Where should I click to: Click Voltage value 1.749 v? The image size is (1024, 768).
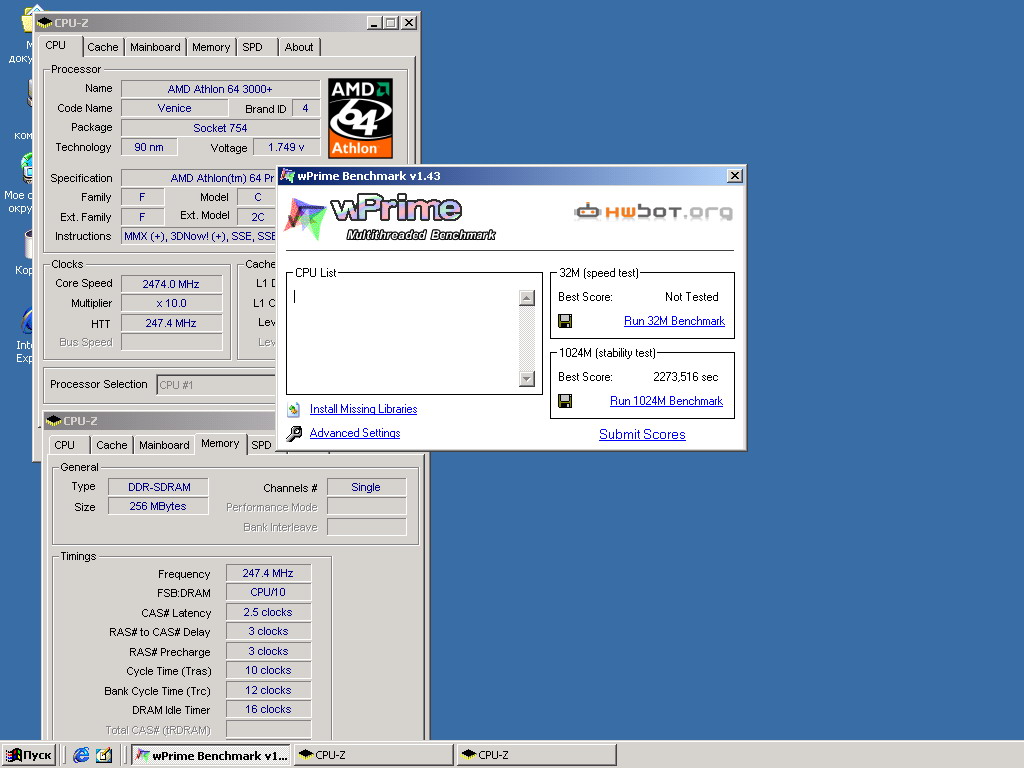tap(286, 148)
